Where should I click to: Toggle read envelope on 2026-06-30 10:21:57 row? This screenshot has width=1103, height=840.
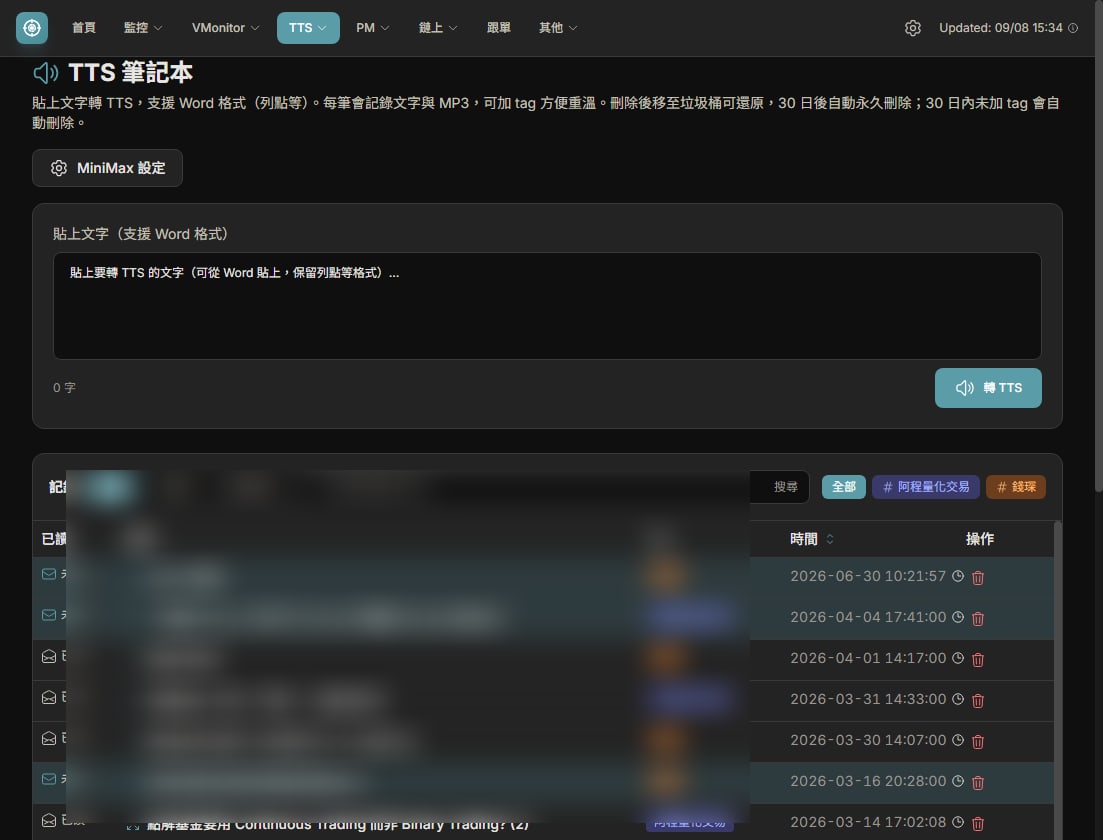49,574
